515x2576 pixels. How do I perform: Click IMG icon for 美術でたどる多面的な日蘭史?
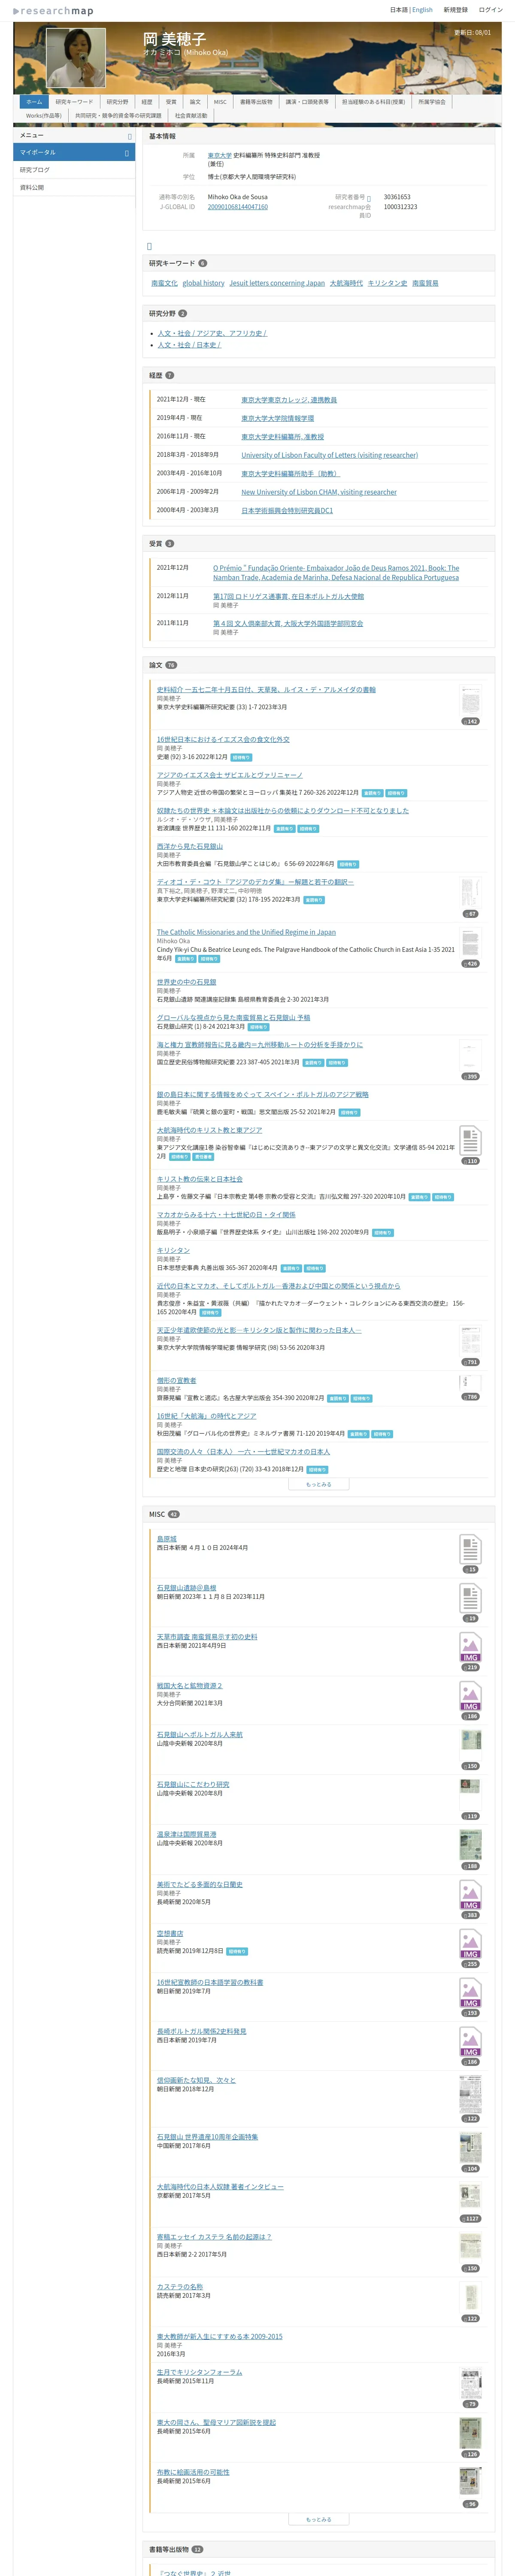coord(470,1895)
